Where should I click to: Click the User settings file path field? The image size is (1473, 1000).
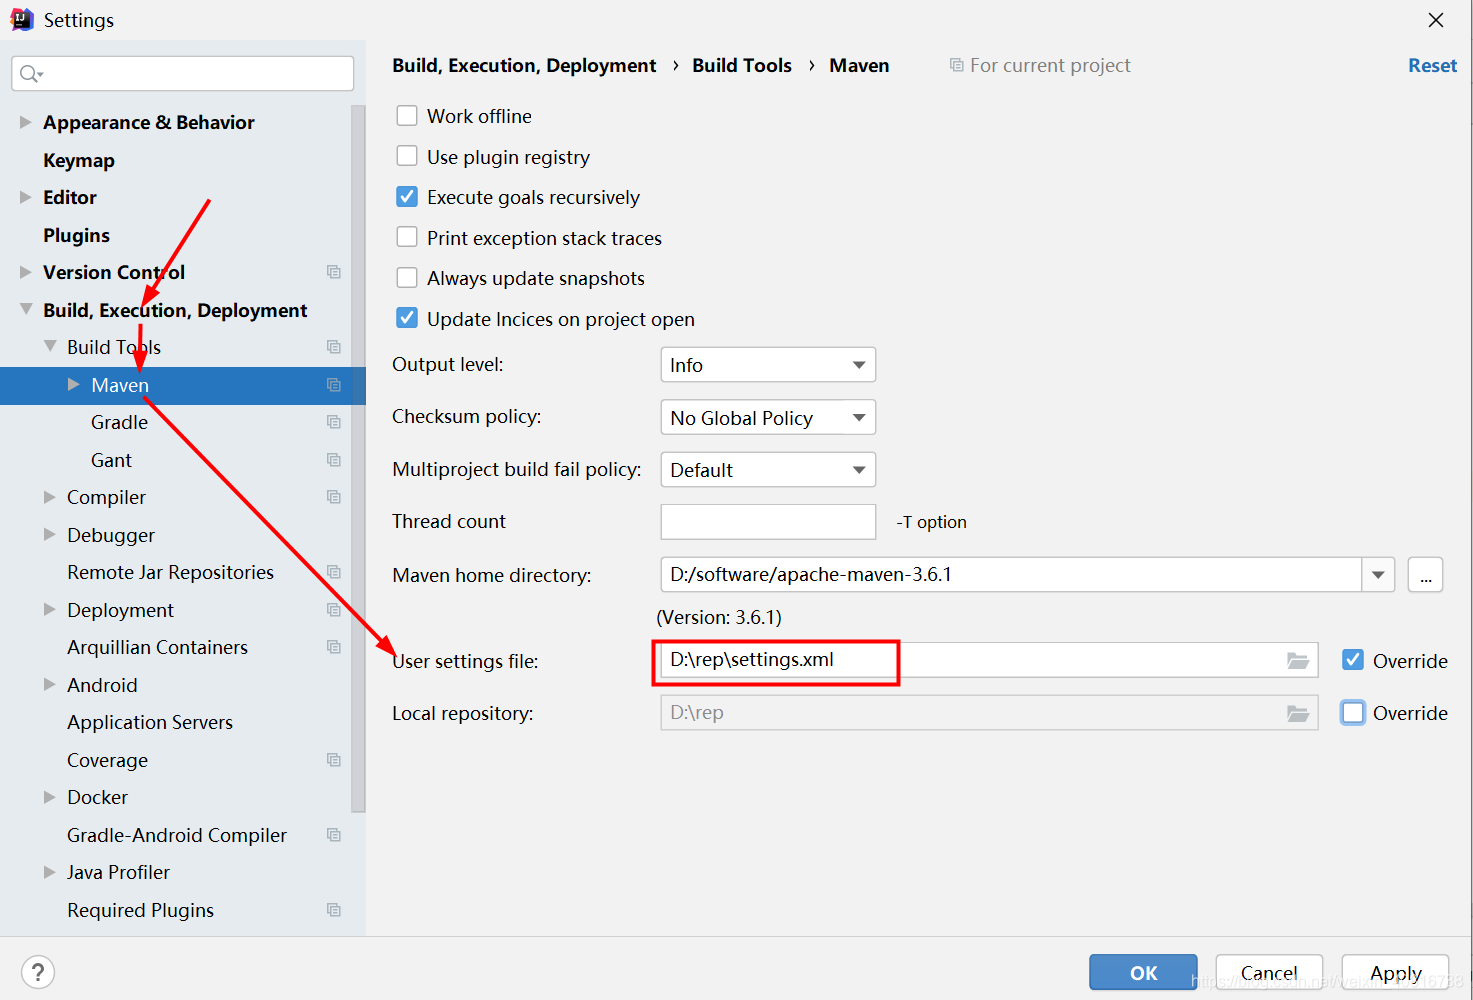[989, 660]
